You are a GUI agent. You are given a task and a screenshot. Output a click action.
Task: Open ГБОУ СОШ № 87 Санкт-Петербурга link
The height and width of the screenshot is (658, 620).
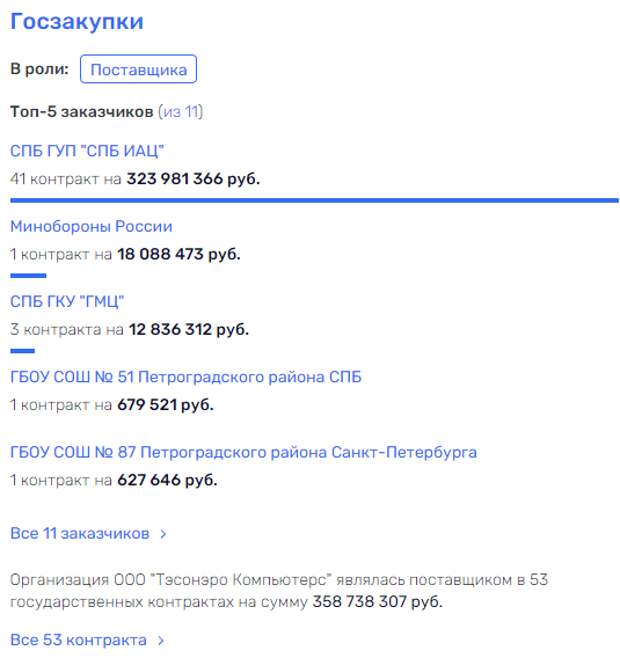coord(243,452)
